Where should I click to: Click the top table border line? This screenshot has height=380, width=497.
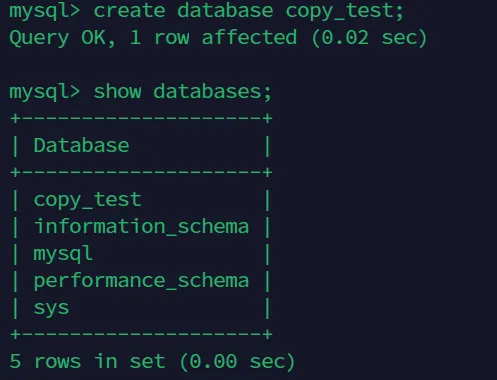point(141,118)
